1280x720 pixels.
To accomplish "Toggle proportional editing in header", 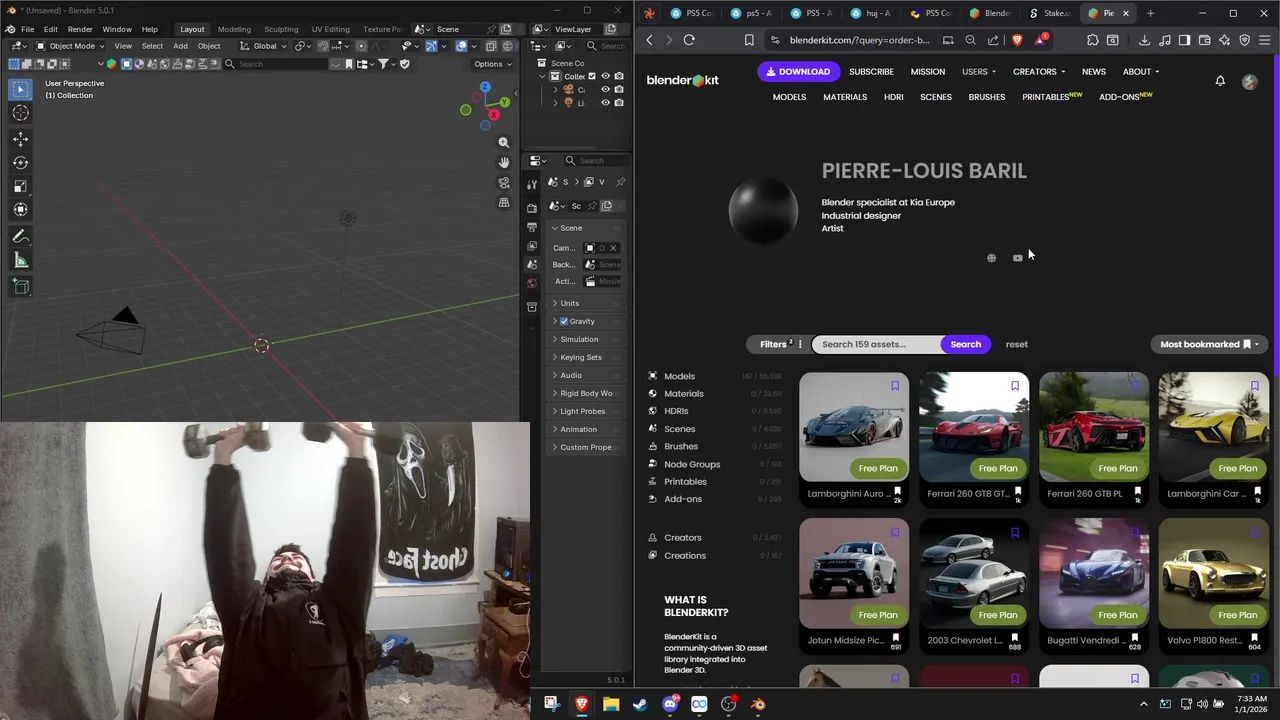I will (x=361, y=46).
